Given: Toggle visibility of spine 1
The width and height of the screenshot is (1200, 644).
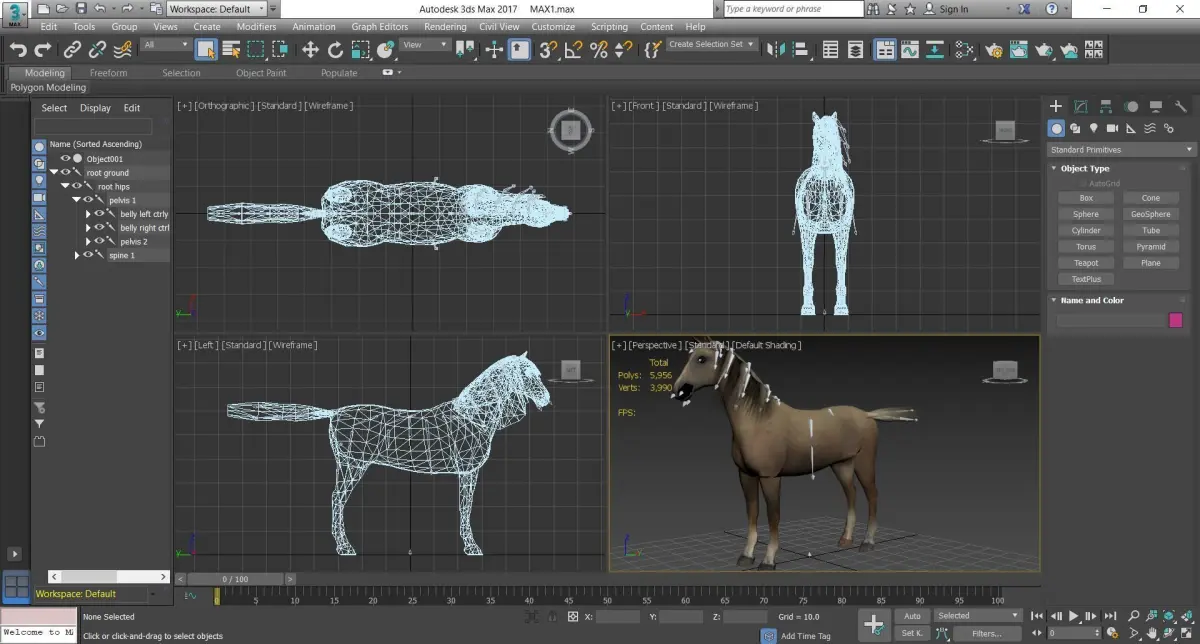Looking at the screenshot, I should (88, 255).
